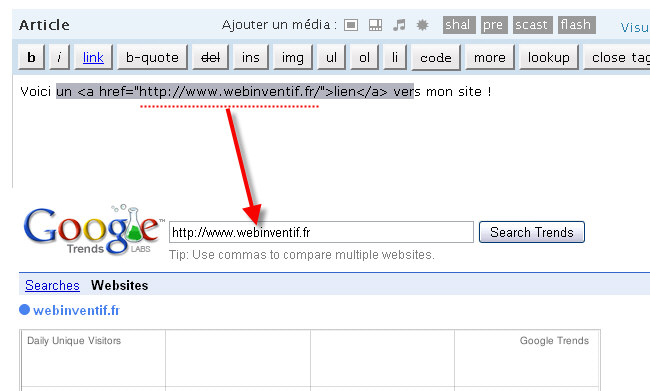The width and height of the screenshot is (650, 391).
Task: Click the pre shortcode button
Action: (494, 25)
